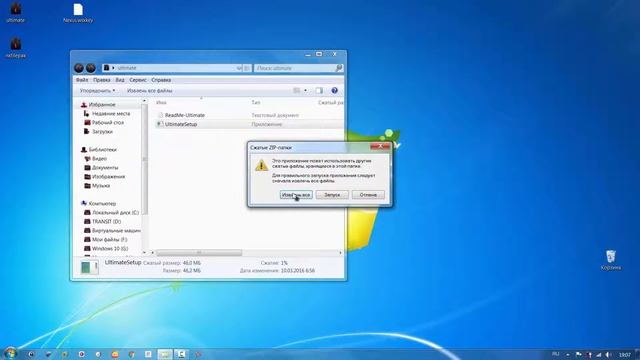Select Рабочий стол in navigation pane
Image resolution: width=640 pixels, height=360 pixels.
(x=107, y=123)
